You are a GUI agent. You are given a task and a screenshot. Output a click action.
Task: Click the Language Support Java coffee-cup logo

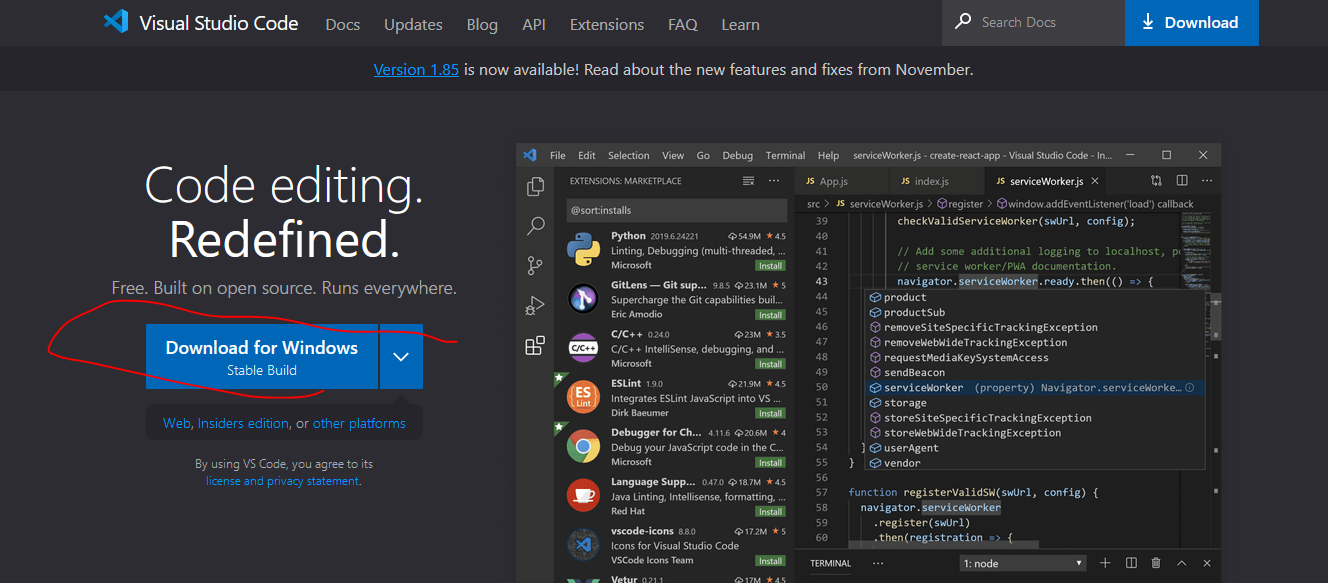point(583,495)
